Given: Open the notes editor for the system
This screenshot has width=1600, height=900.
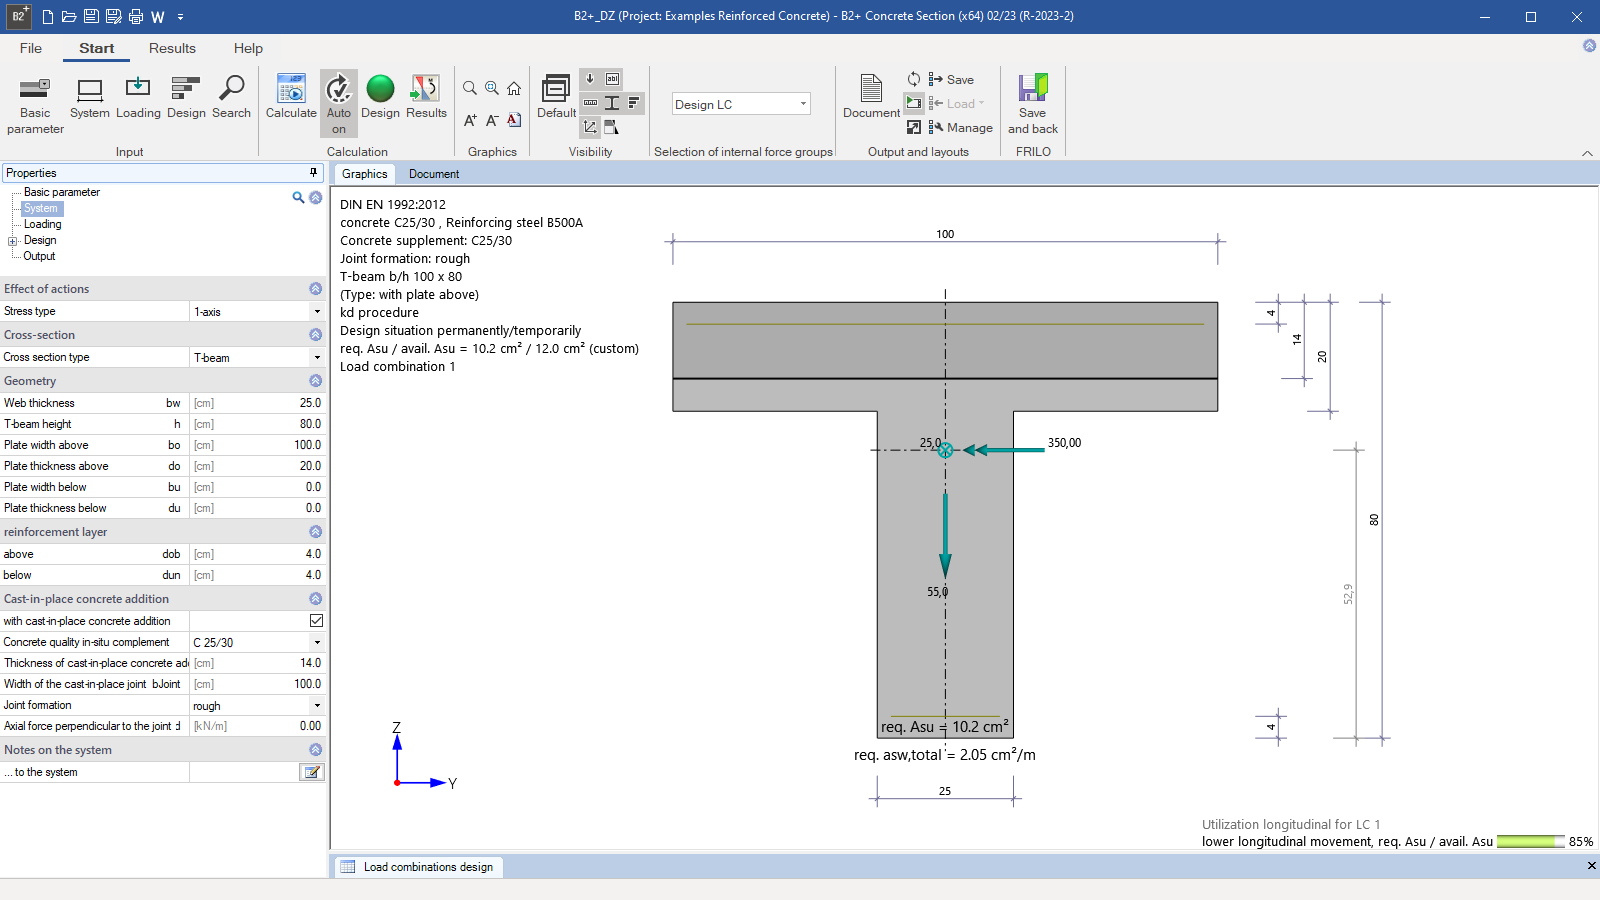Looking at the screenshot, I should tap(312, 772).
